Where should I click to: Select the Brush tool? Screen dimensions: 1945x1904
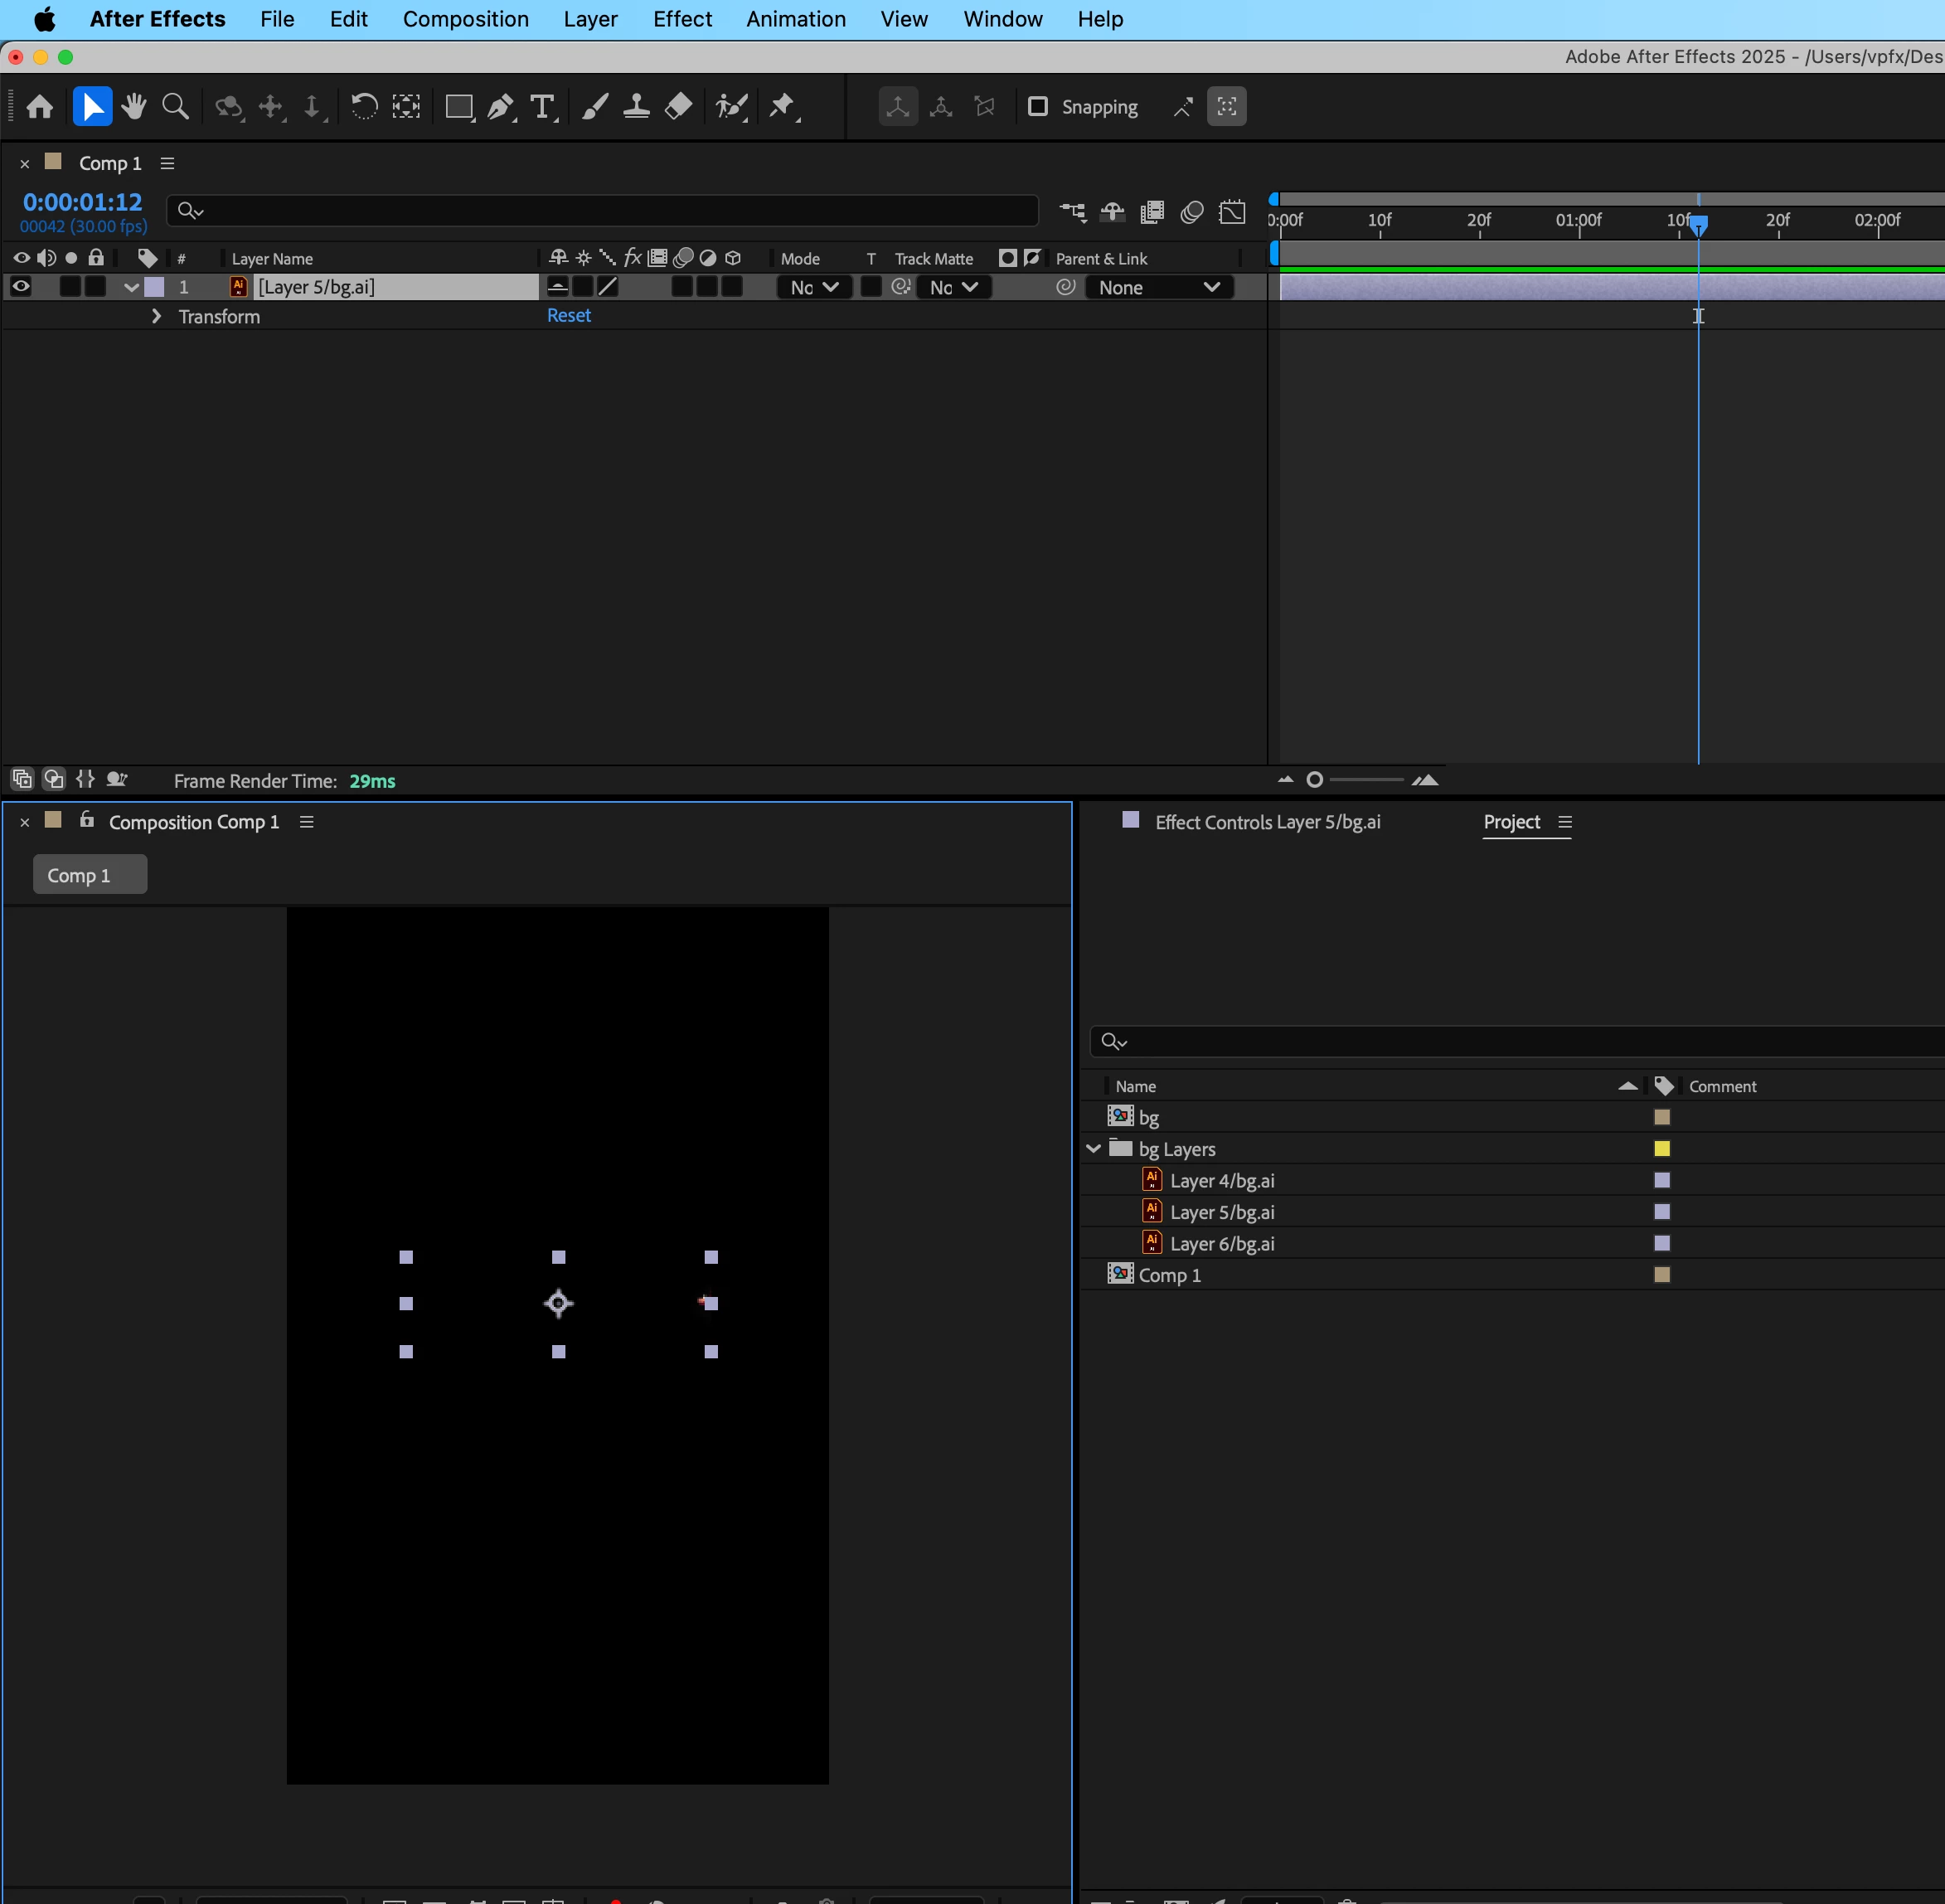point(595,106)
